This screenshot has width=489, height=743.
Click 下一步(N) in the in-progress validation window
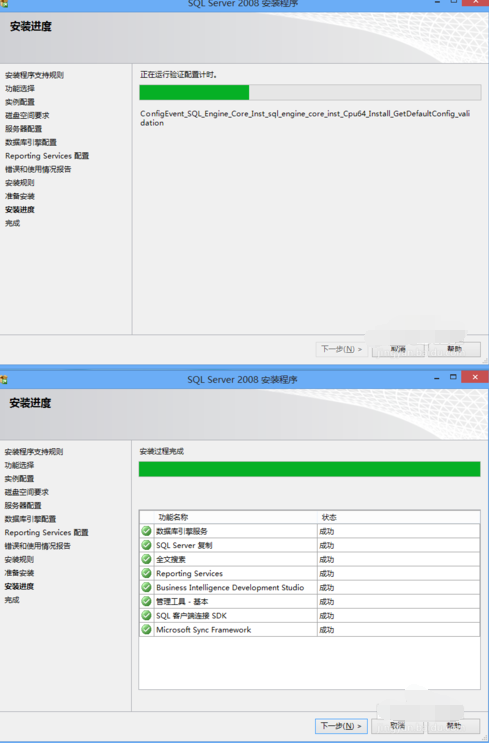pyautogui.click(x=341, y=349)
